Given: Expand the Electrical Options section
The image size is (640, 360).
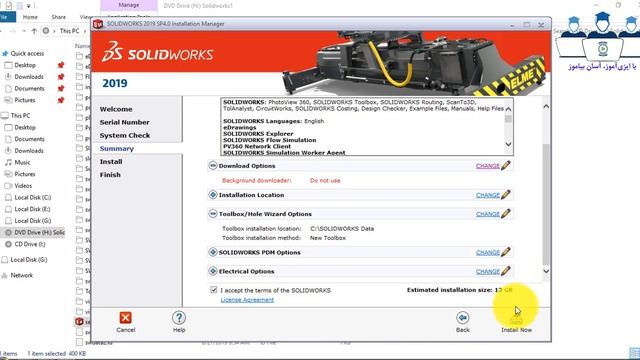Looking at the screenshot, I should tap(213, 271).
